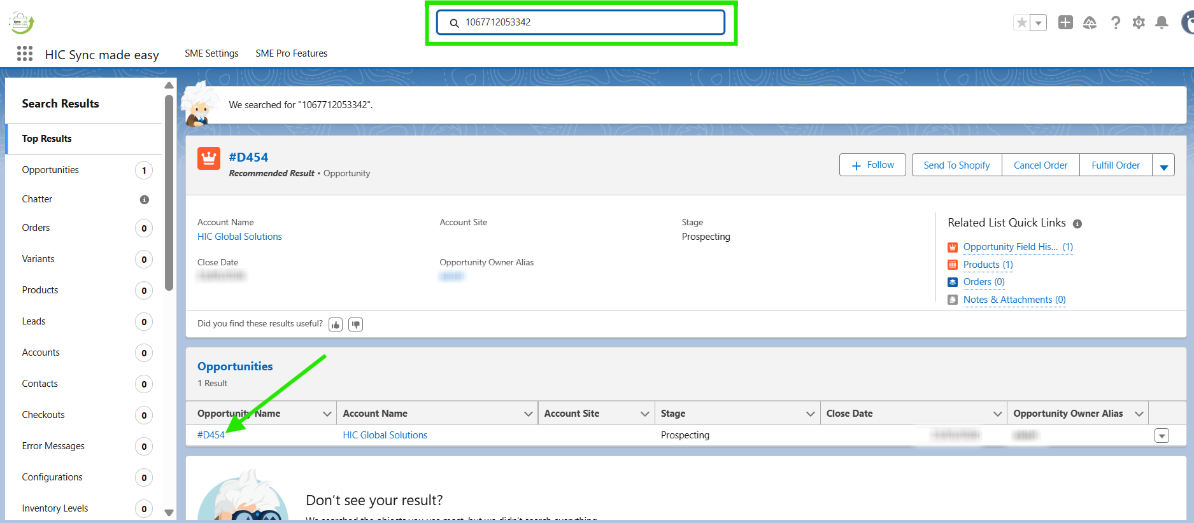Click Prospecting stage cell in table

coord(685,435)
